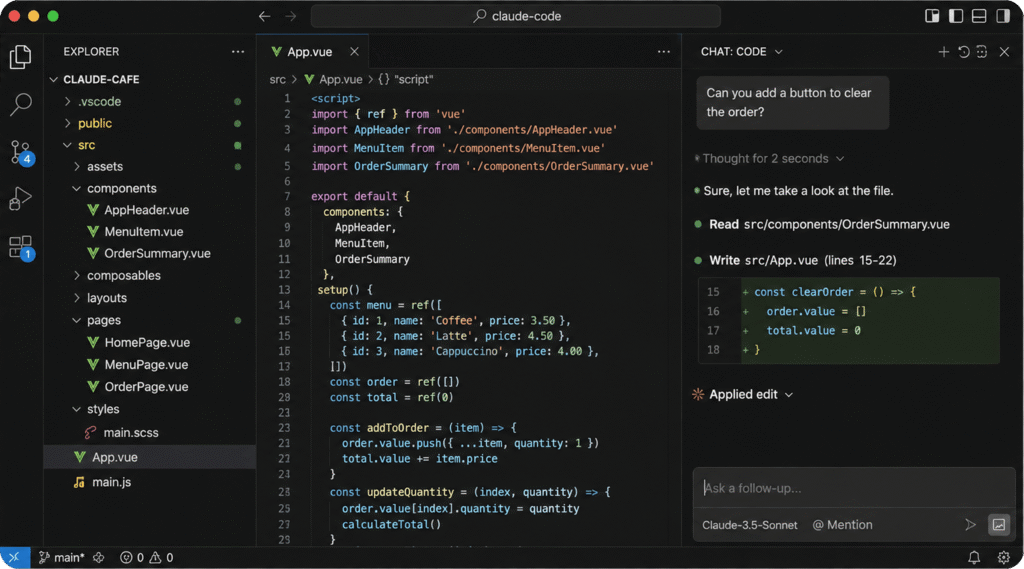Close the chat panel
The width and height of the screenshot is (1024, 569).
[x=1004, y=52]
